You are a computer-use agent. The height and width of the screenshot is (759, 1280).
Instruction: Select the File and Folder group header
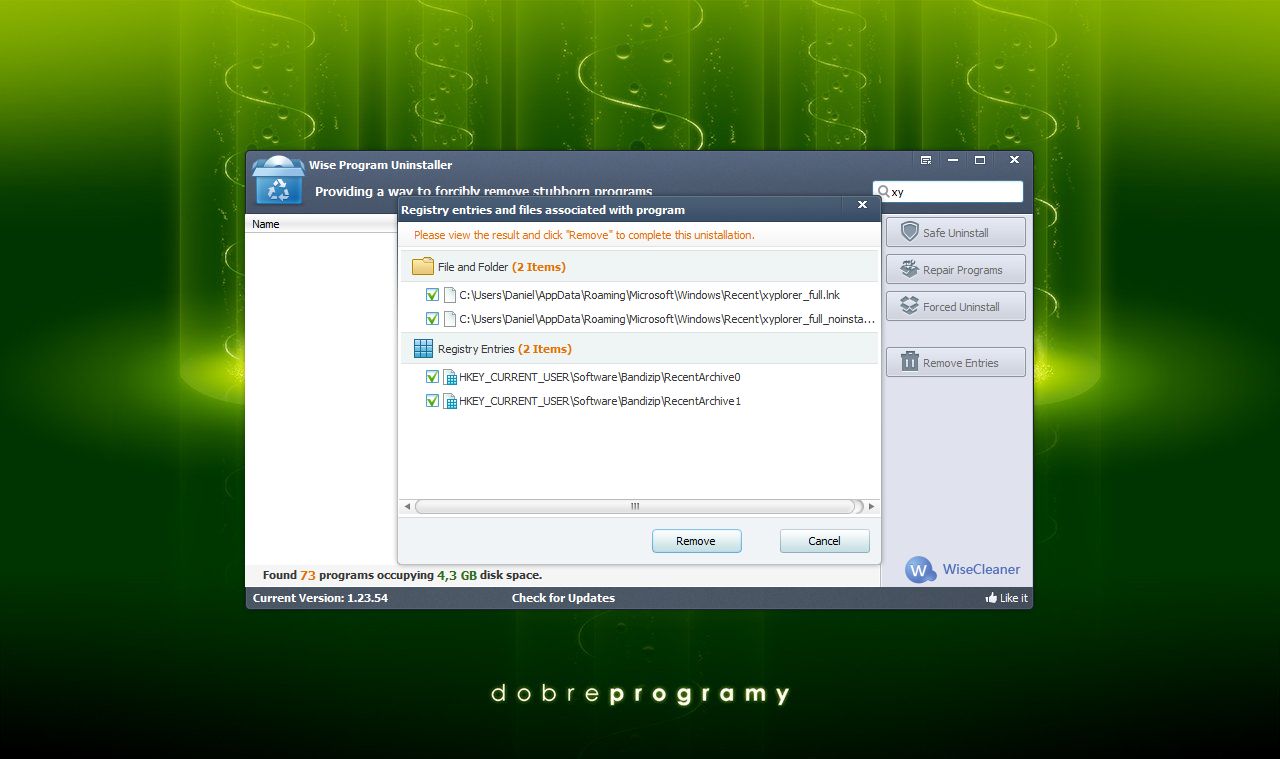[x=639, y=267]
